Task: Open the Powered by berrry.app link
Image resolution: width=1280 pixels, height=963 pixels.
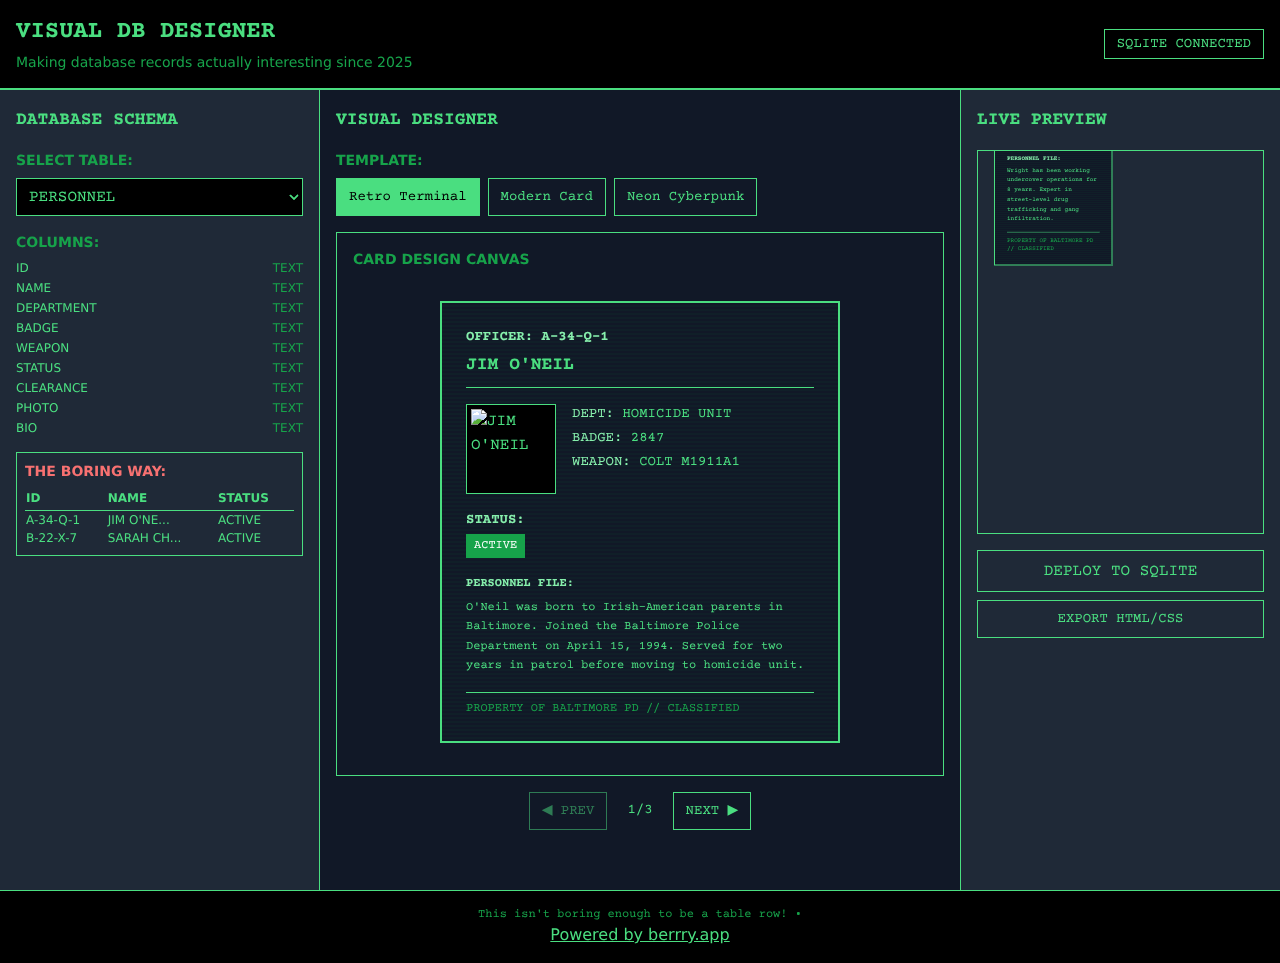Action: click(639, 934)
